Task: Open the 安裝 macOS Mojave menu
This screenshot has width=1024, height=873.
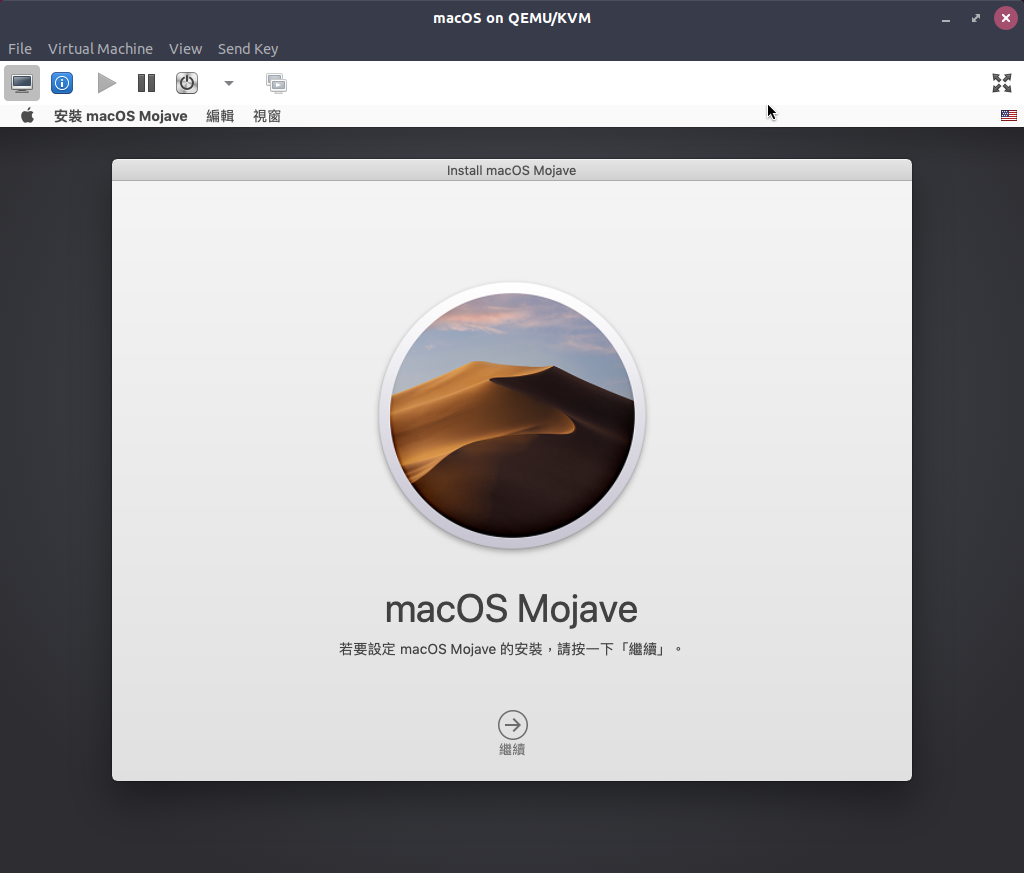Action: (x=121, y=116)
